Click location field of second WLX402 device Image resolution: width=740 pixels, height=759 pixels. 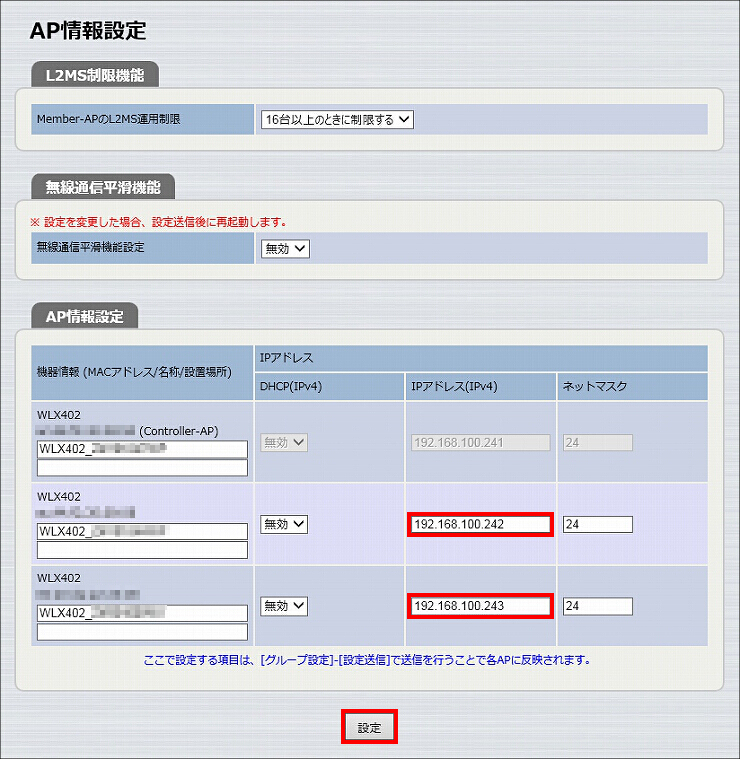point(142,550)
